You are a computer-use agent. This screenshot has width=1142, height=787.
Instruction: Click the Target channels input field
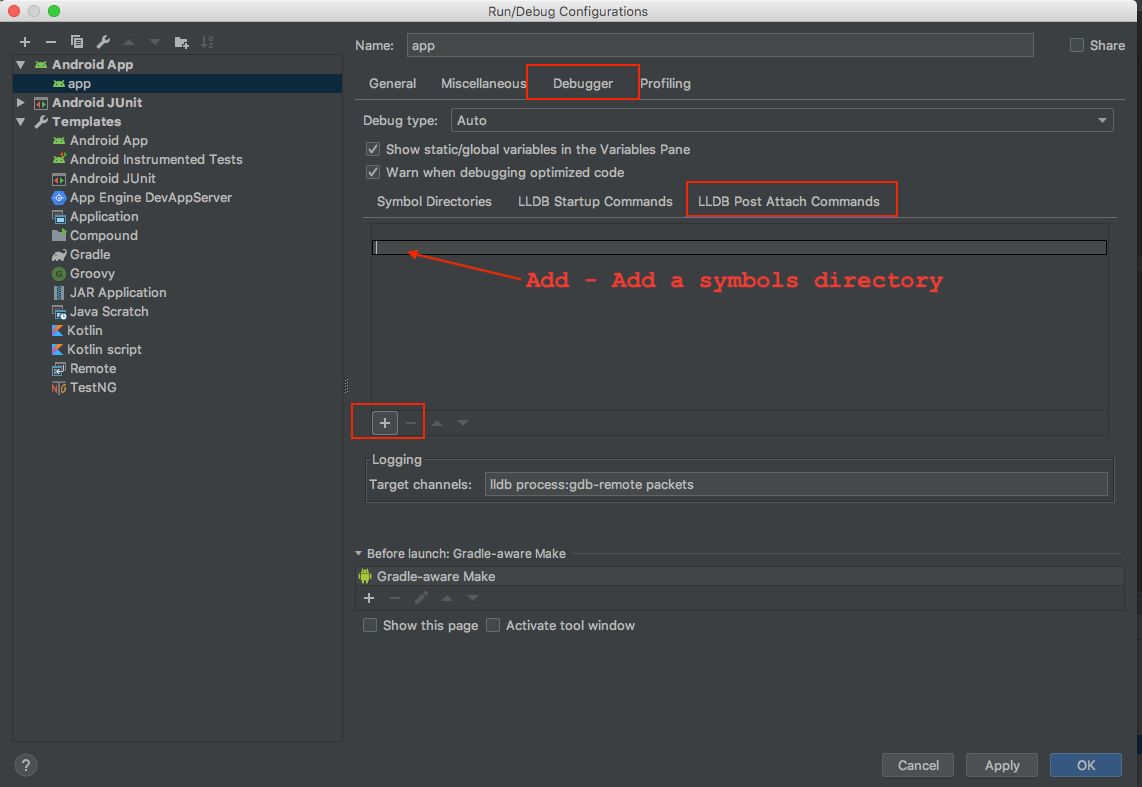796,484
